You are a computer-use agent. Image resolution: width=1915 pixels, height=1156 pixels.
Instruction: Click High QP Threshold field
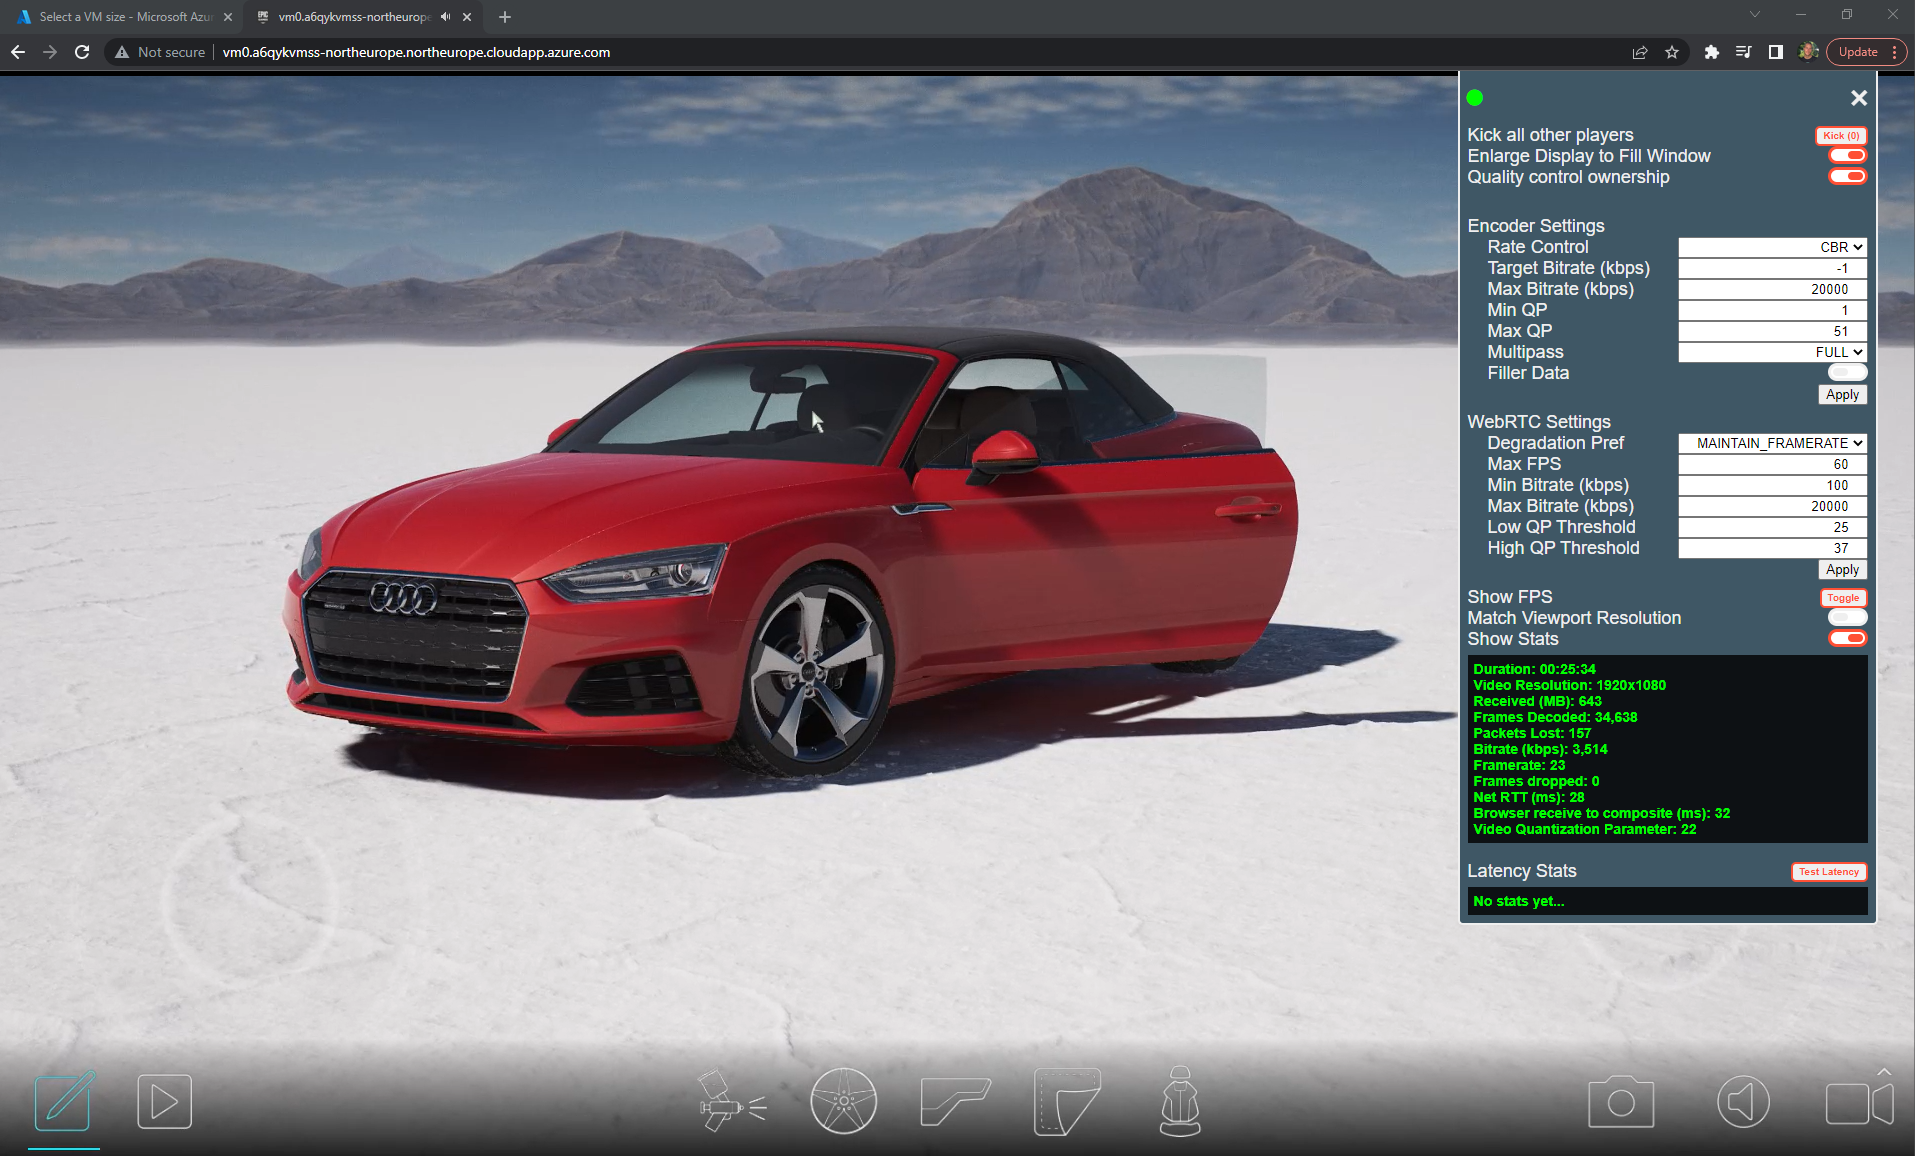point(1772,548)
